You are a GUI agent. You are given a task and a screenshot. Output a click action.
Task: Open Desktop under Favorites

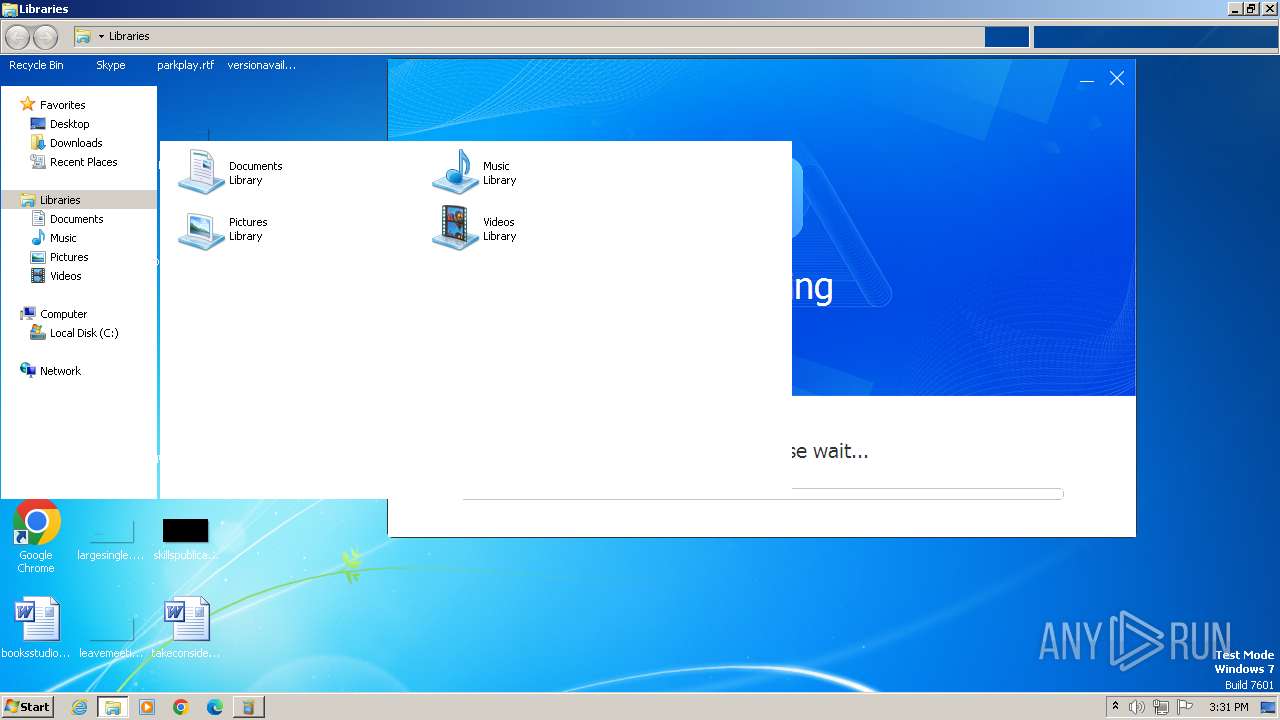[x=69, y=124]
